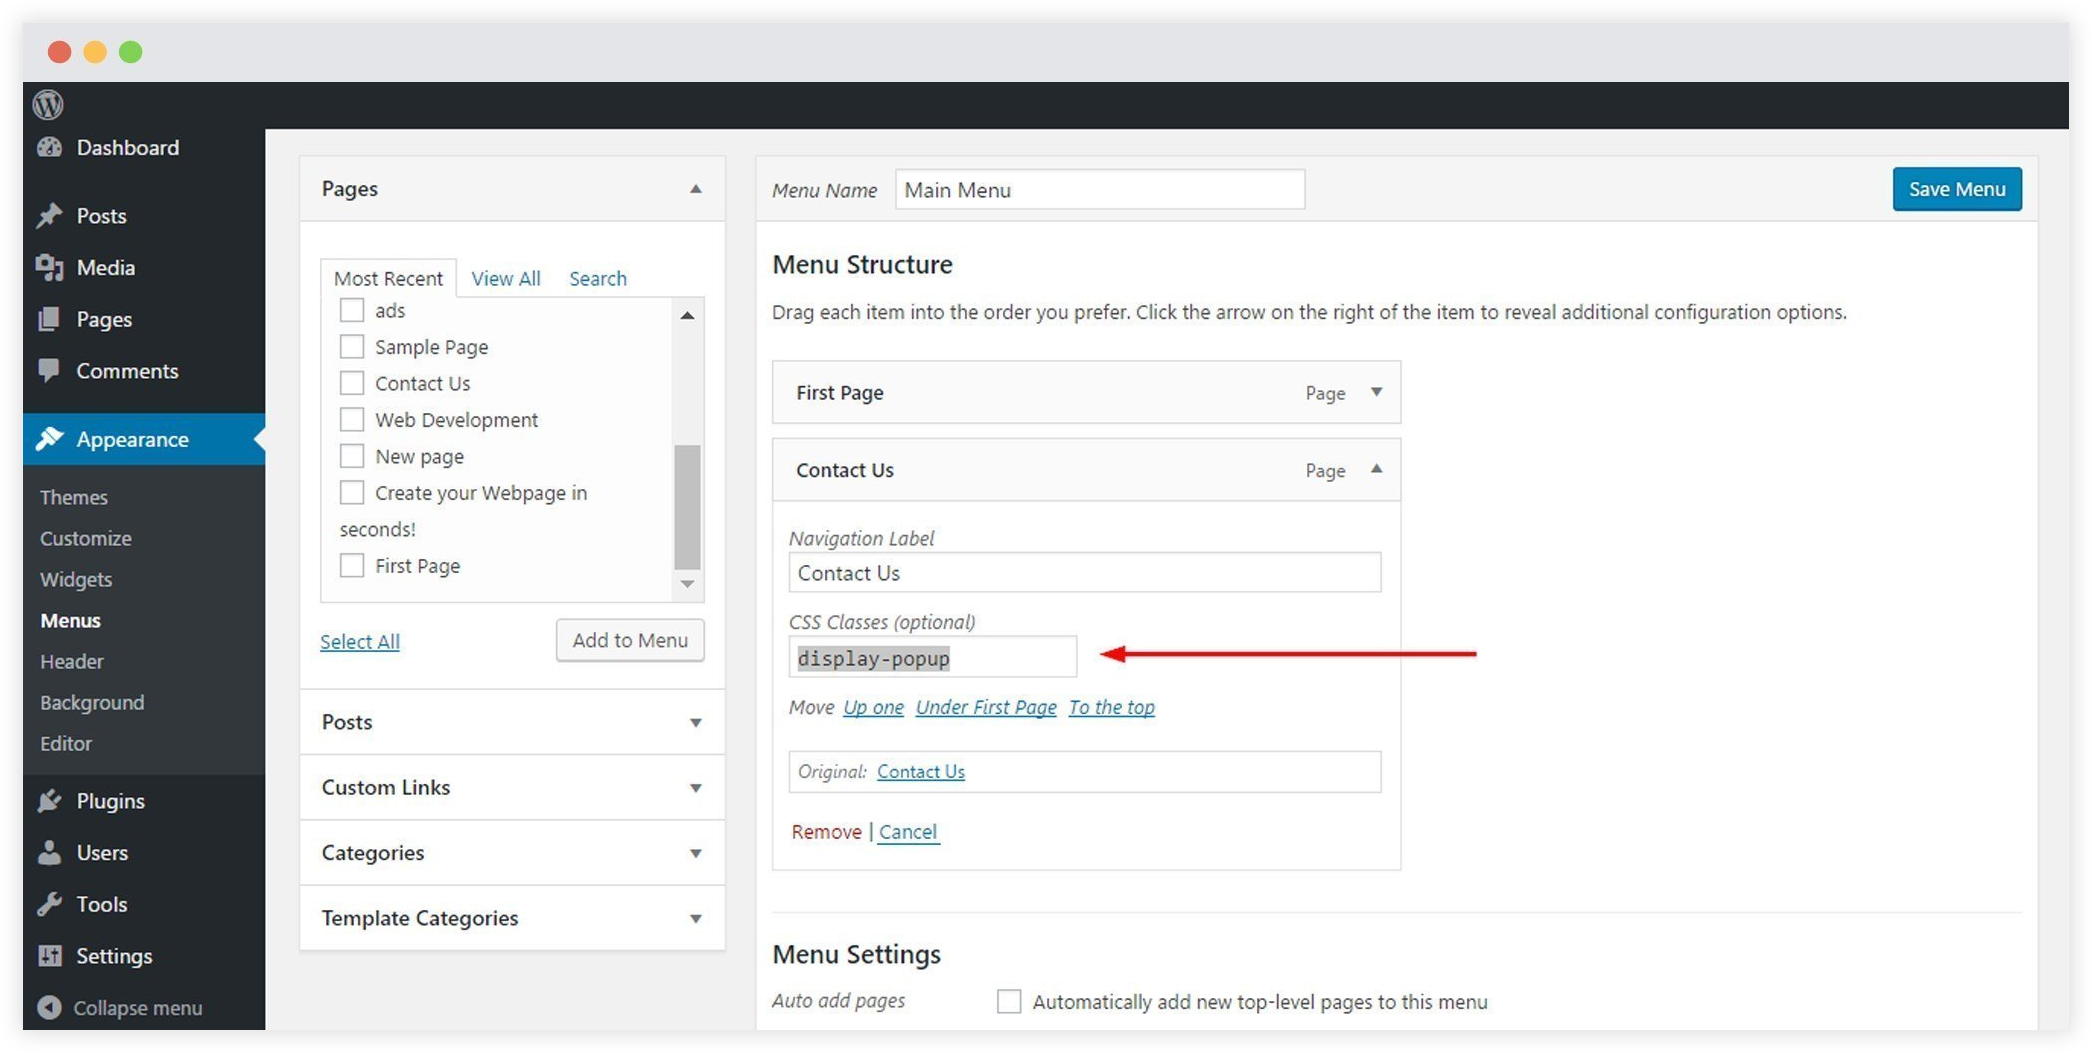Expand the Custom Links panel
2092x1053 pixels.
[695, 788]
